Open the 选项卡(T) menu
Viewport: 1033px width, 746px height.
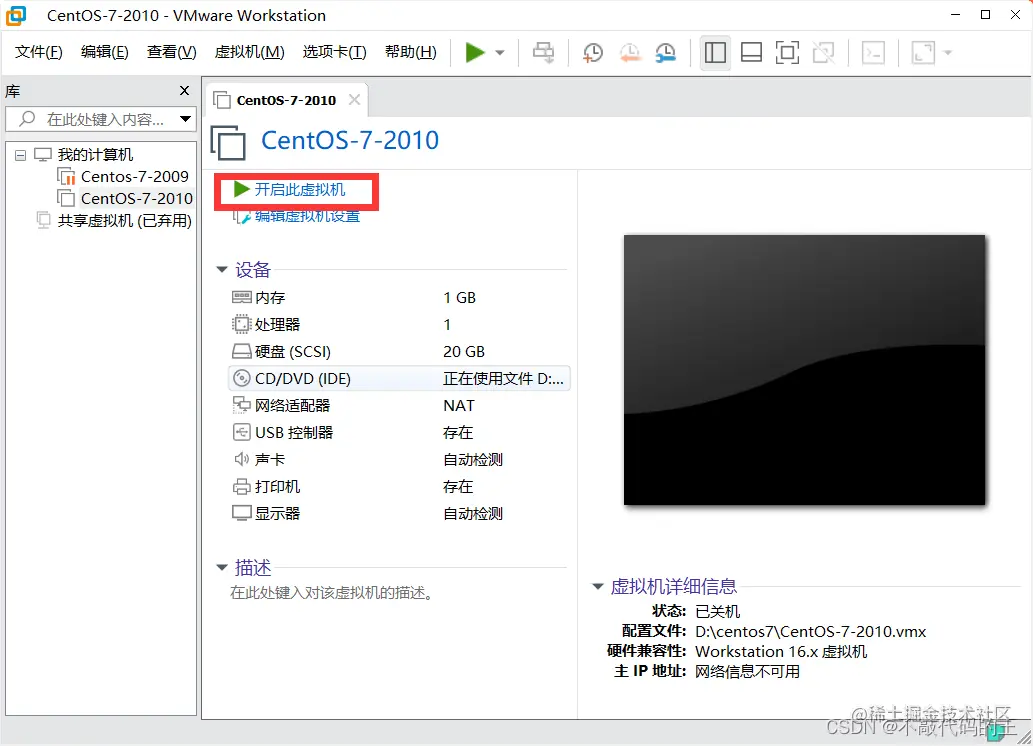click(334, 52)
